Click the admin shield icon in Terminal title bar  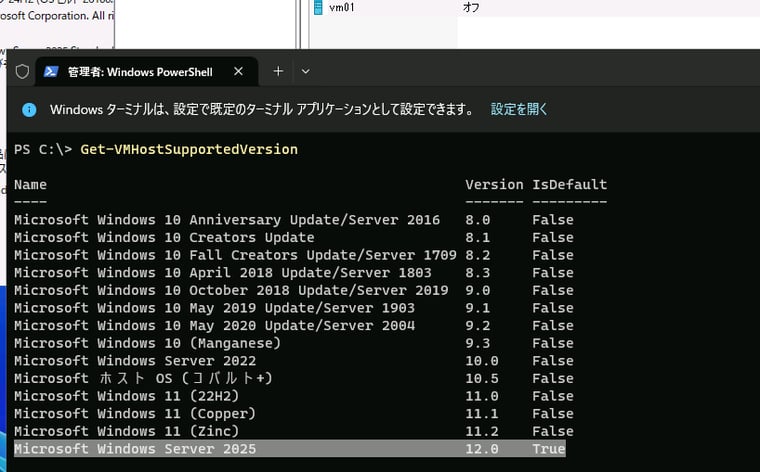pos(22,72)
